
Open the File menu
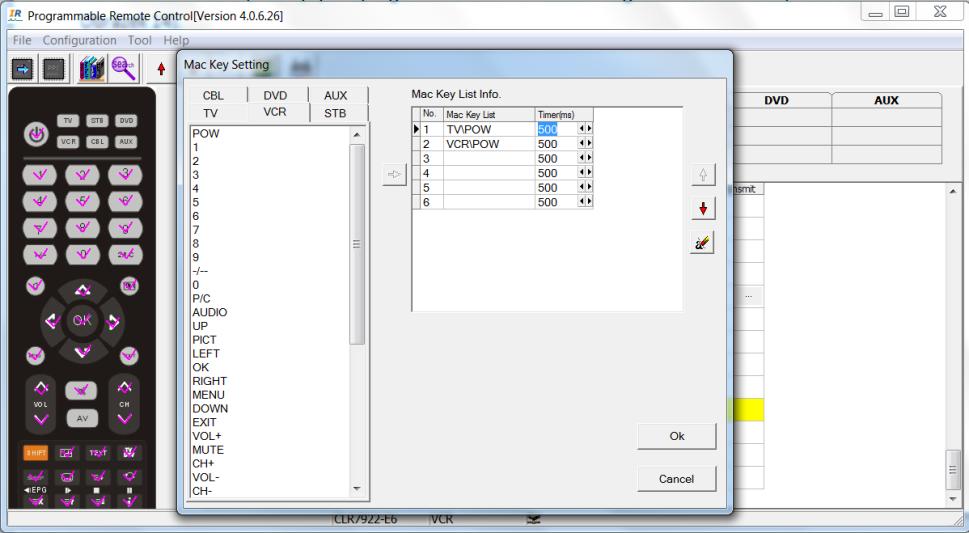(x=22, y=40)
